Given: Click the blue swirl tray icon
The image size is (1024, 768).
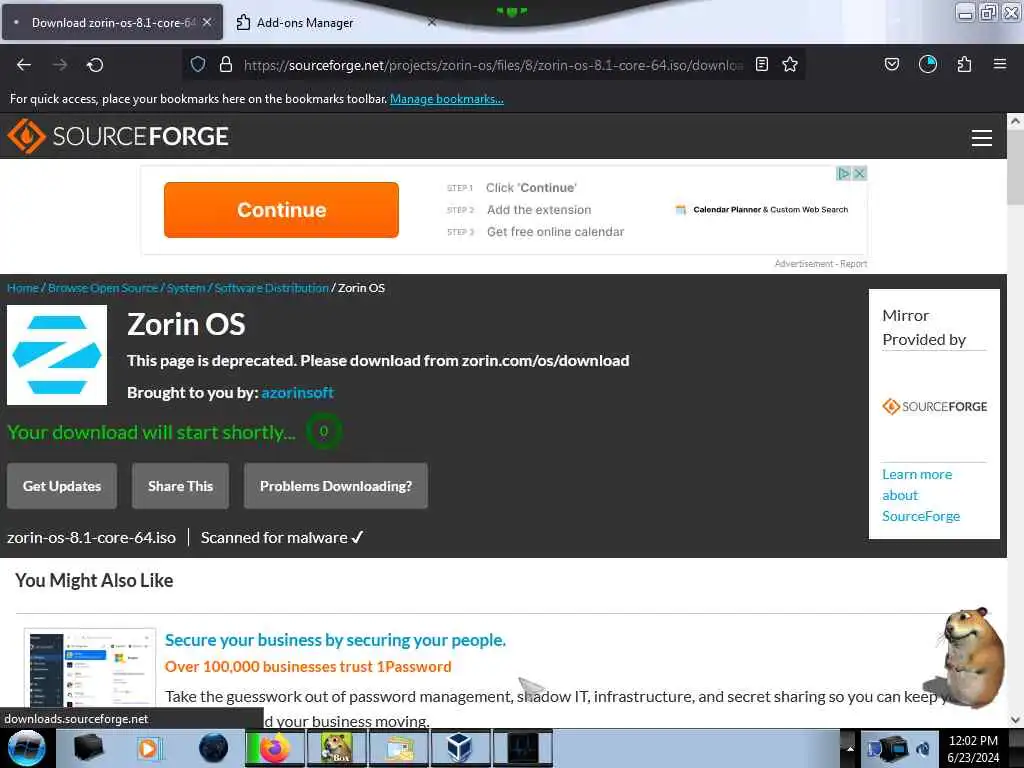Looking at the screenshot, I should coord(923,749).
